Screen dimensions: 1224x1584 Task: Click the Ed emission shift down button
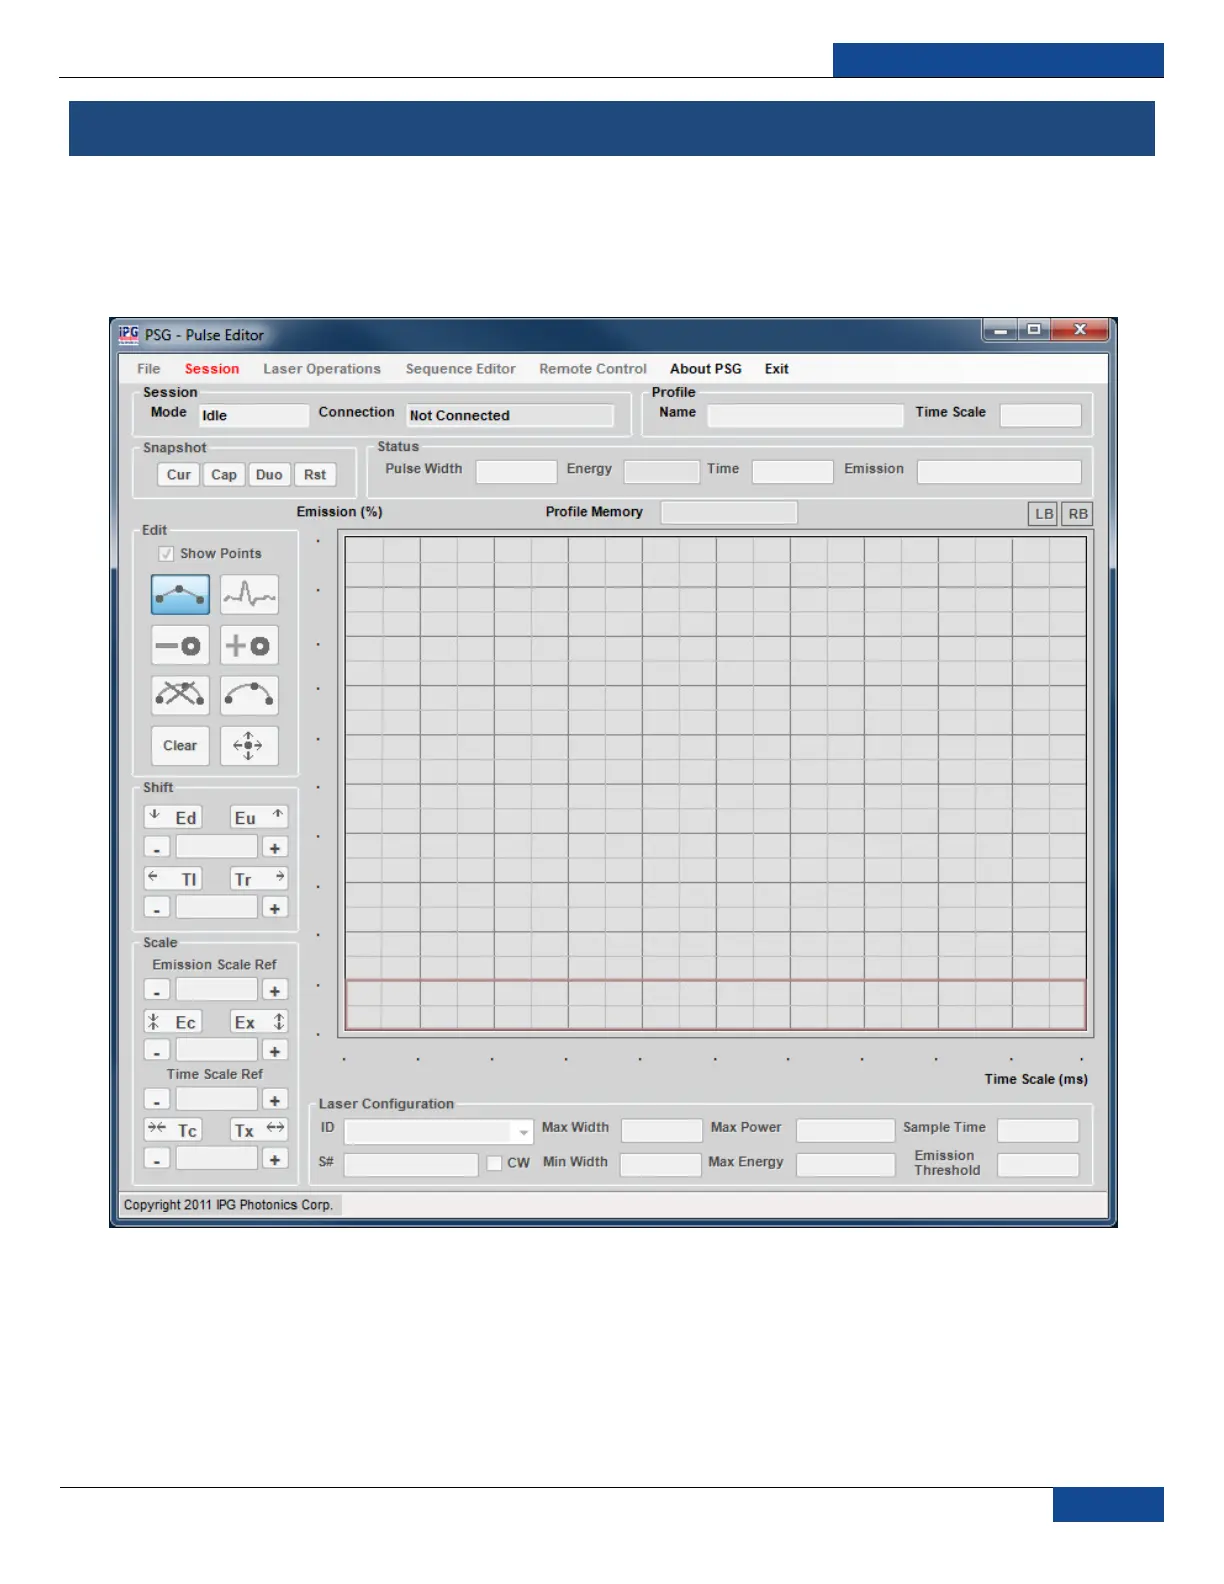click(173, 817)
